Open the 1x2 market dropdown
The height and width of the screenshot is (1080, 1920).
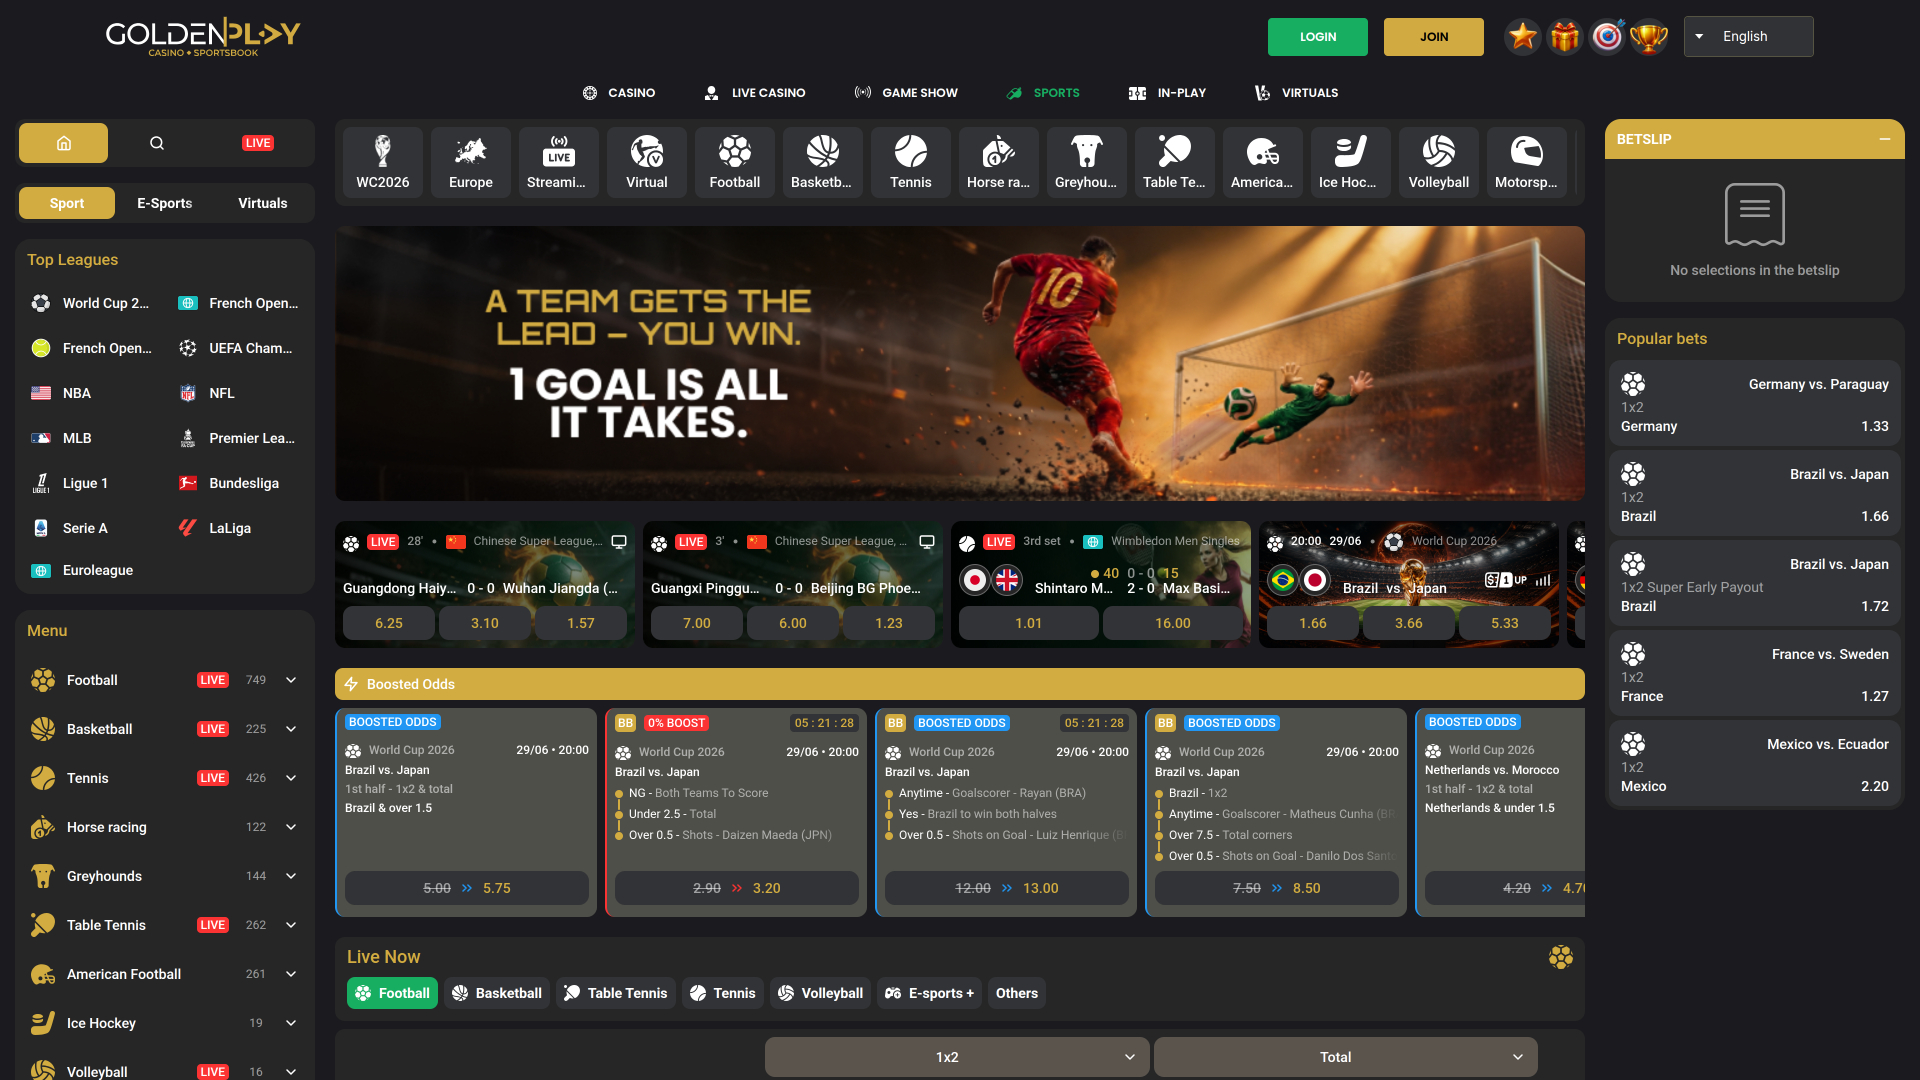click(957, 1057)
